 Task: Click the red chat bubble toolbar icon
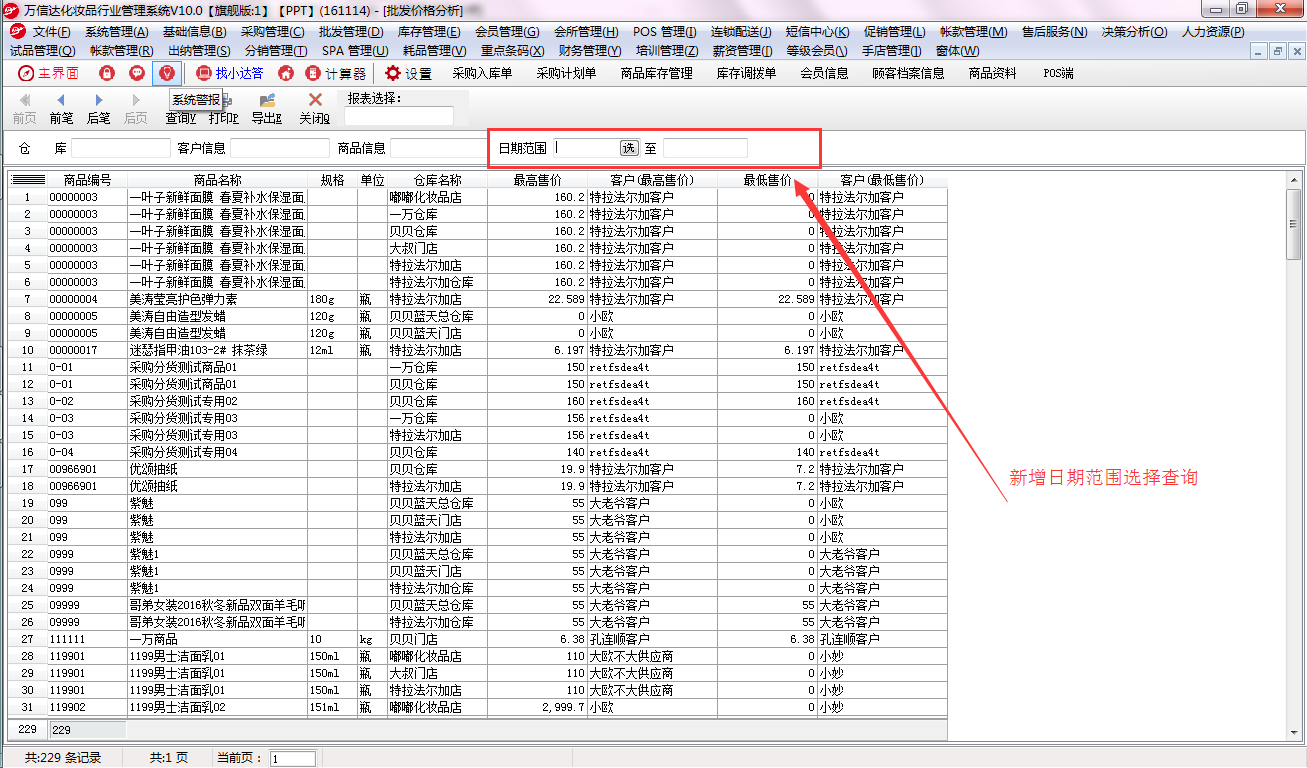137,73
